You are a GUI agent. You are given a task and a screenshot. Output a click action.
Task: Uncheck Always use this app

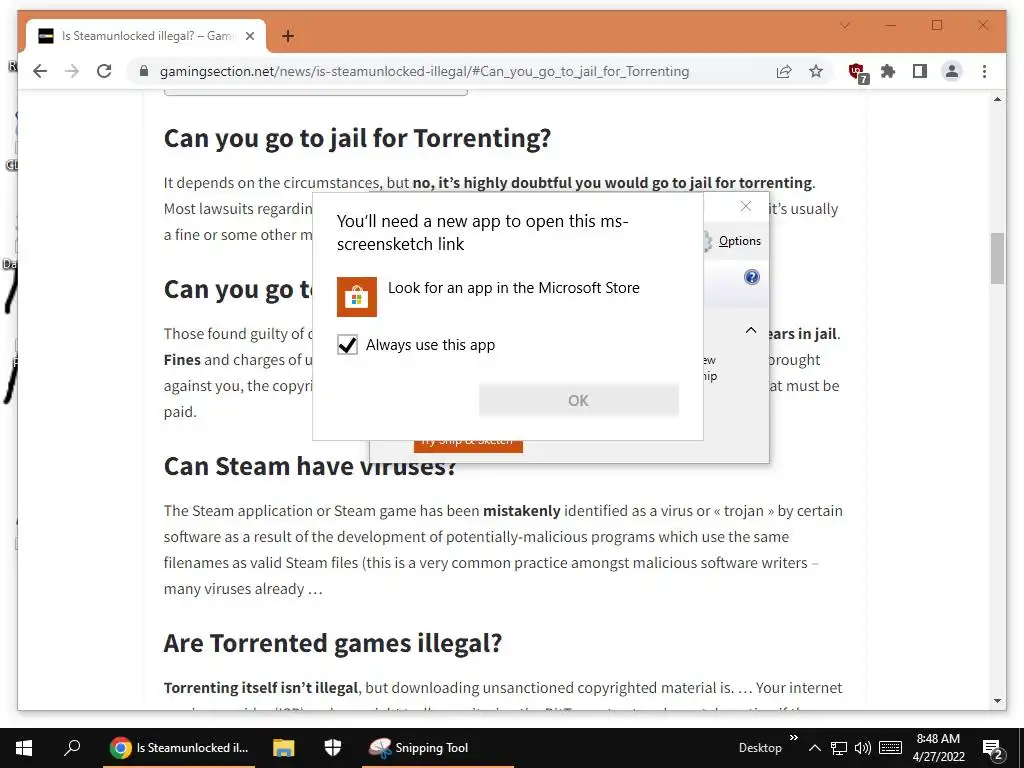(x=347, y=344)
